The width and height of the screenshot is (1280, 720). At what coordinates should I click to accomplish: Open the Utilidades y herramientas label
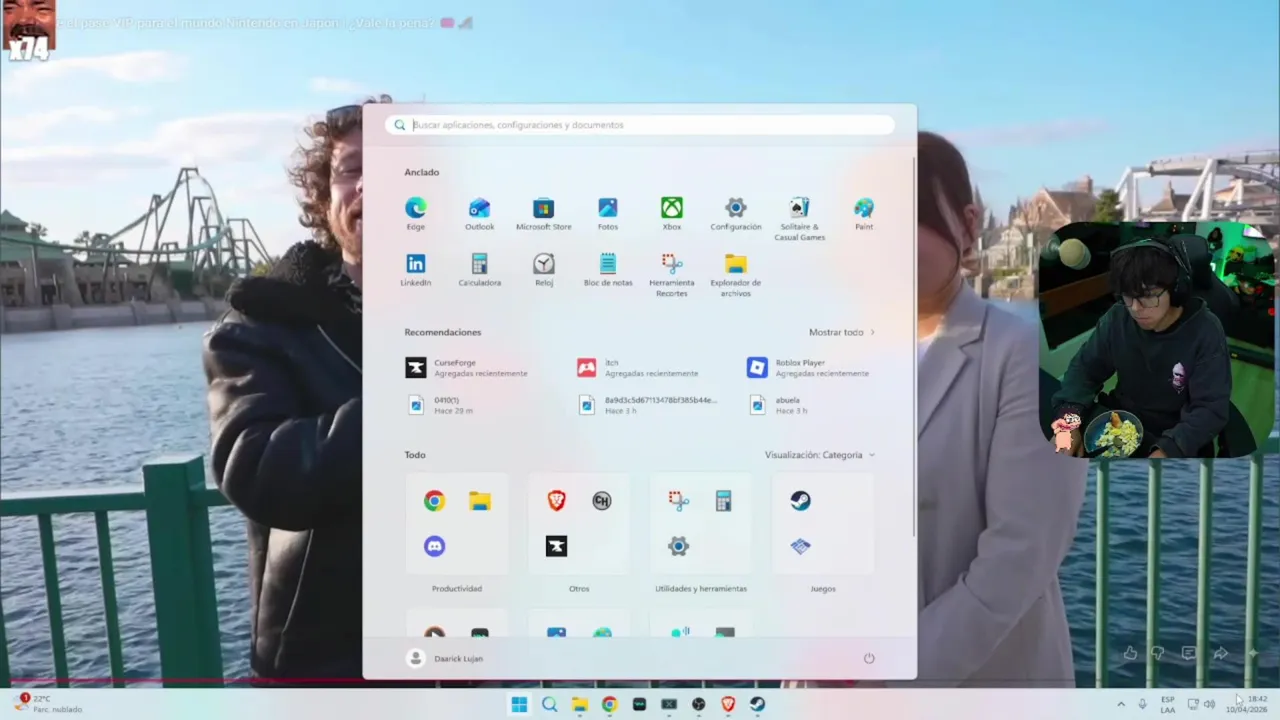(701, 589)
